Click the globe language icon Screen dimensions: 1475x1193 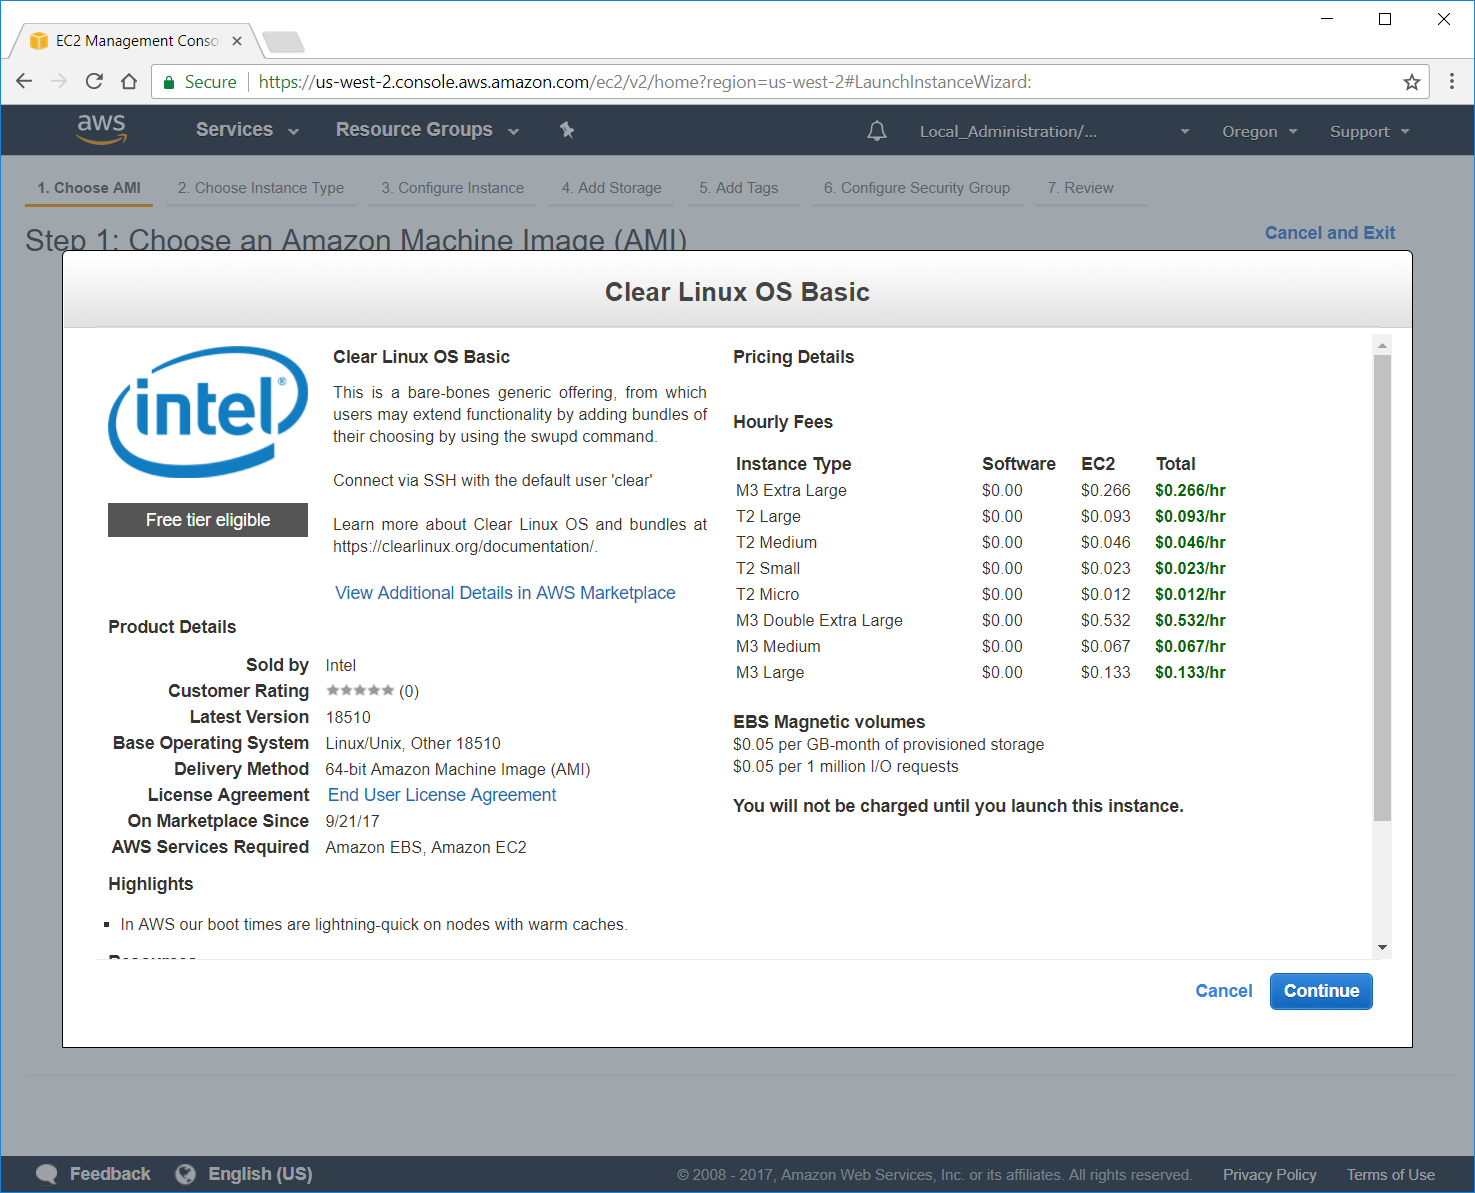(185, 1174)
